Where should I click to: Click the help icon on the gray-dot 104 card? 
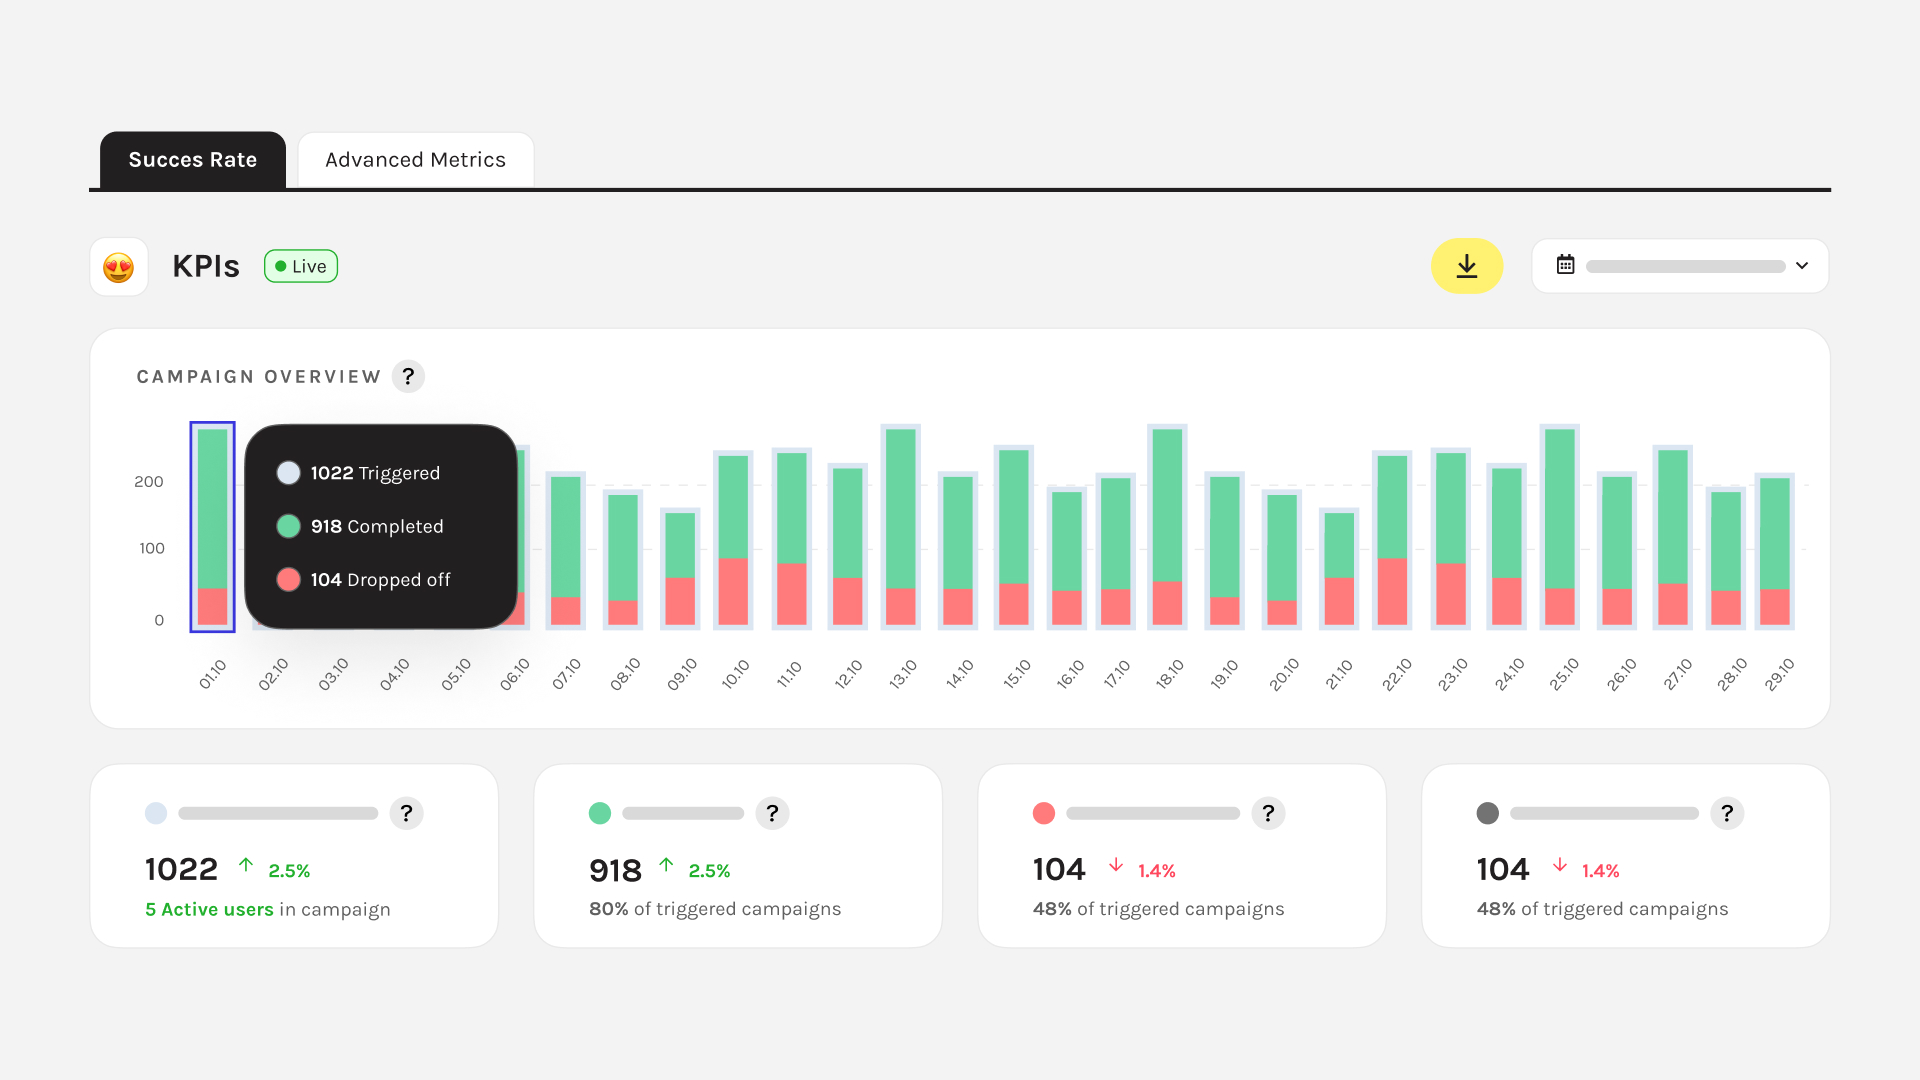[x=1727, y=814]
